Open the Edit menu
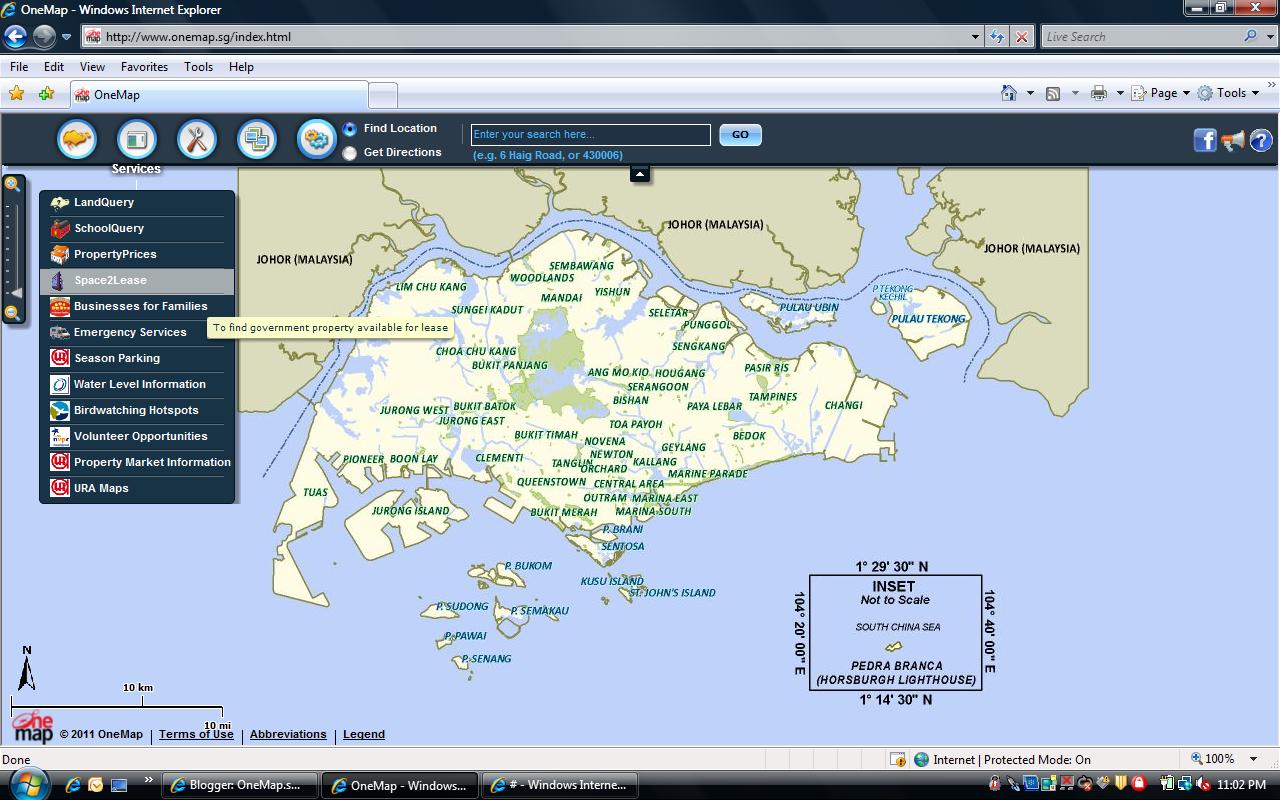The height and width of the screenshot is (800, 1280). [54, 67]
